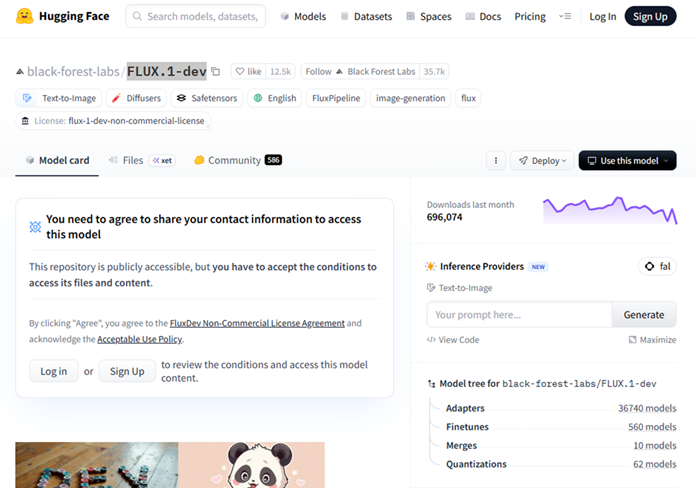Click the xet badge
The image size is (700, 488).
tap(162, 160)
